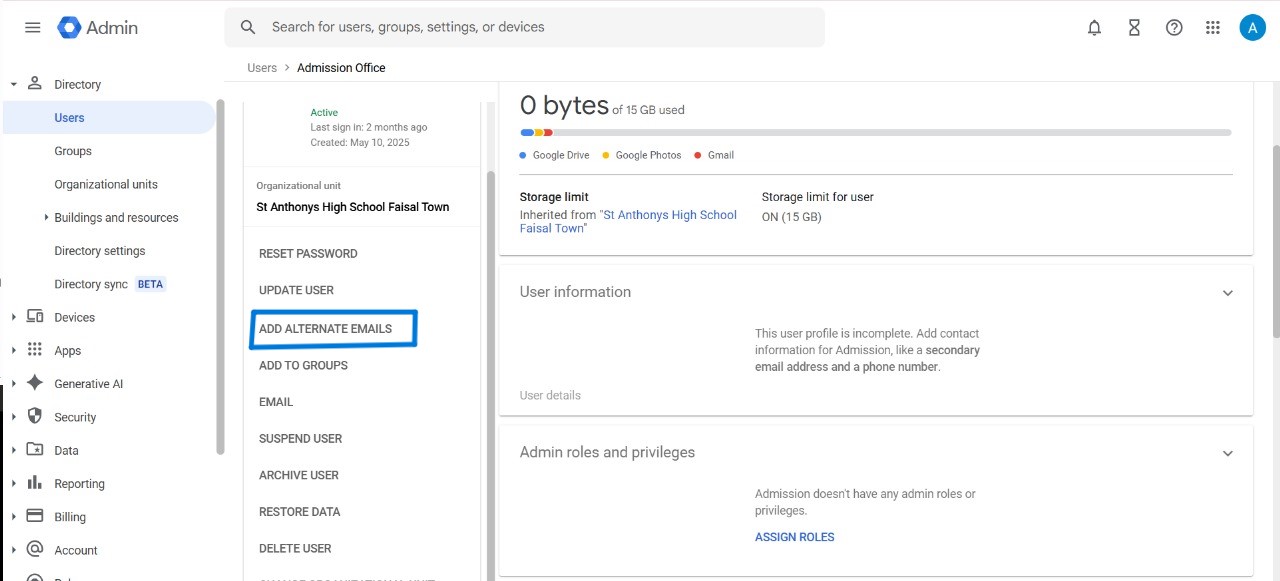Open the help question-mark icon

click(1173, 27)
